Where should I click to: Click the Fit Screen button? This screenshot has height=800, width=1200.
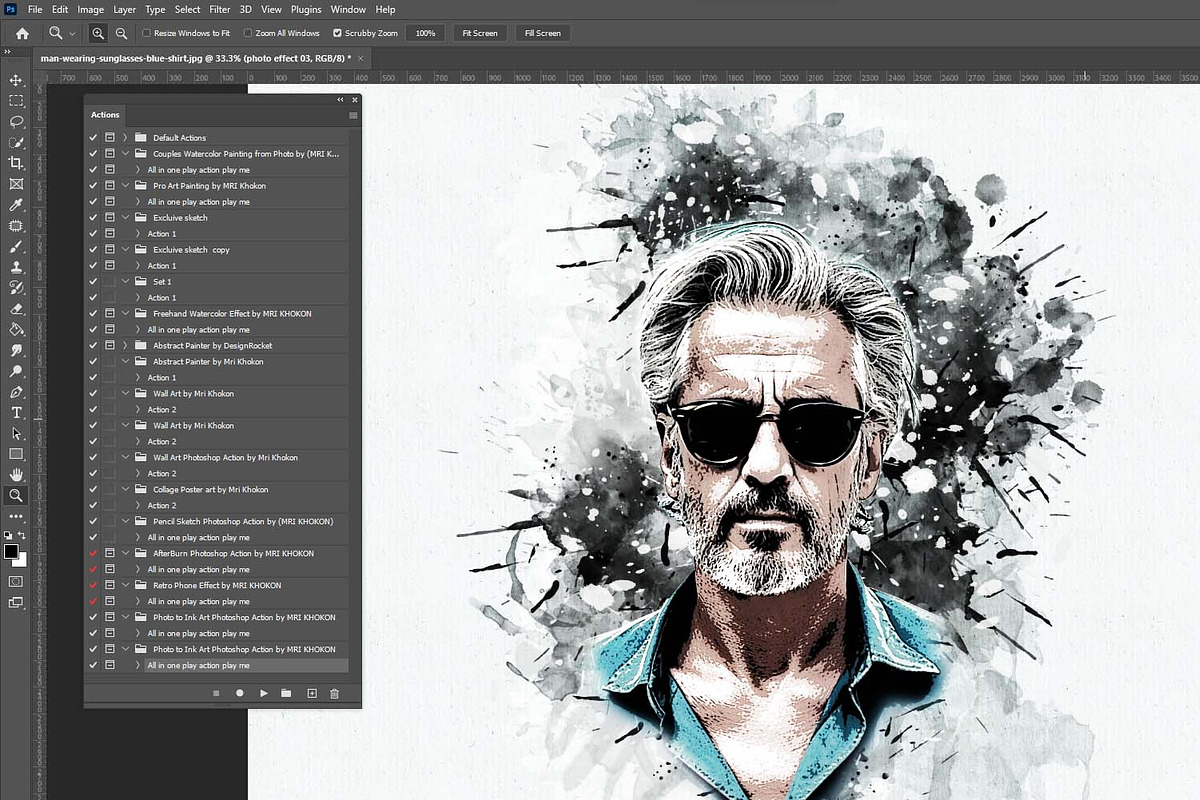point(479,33)
